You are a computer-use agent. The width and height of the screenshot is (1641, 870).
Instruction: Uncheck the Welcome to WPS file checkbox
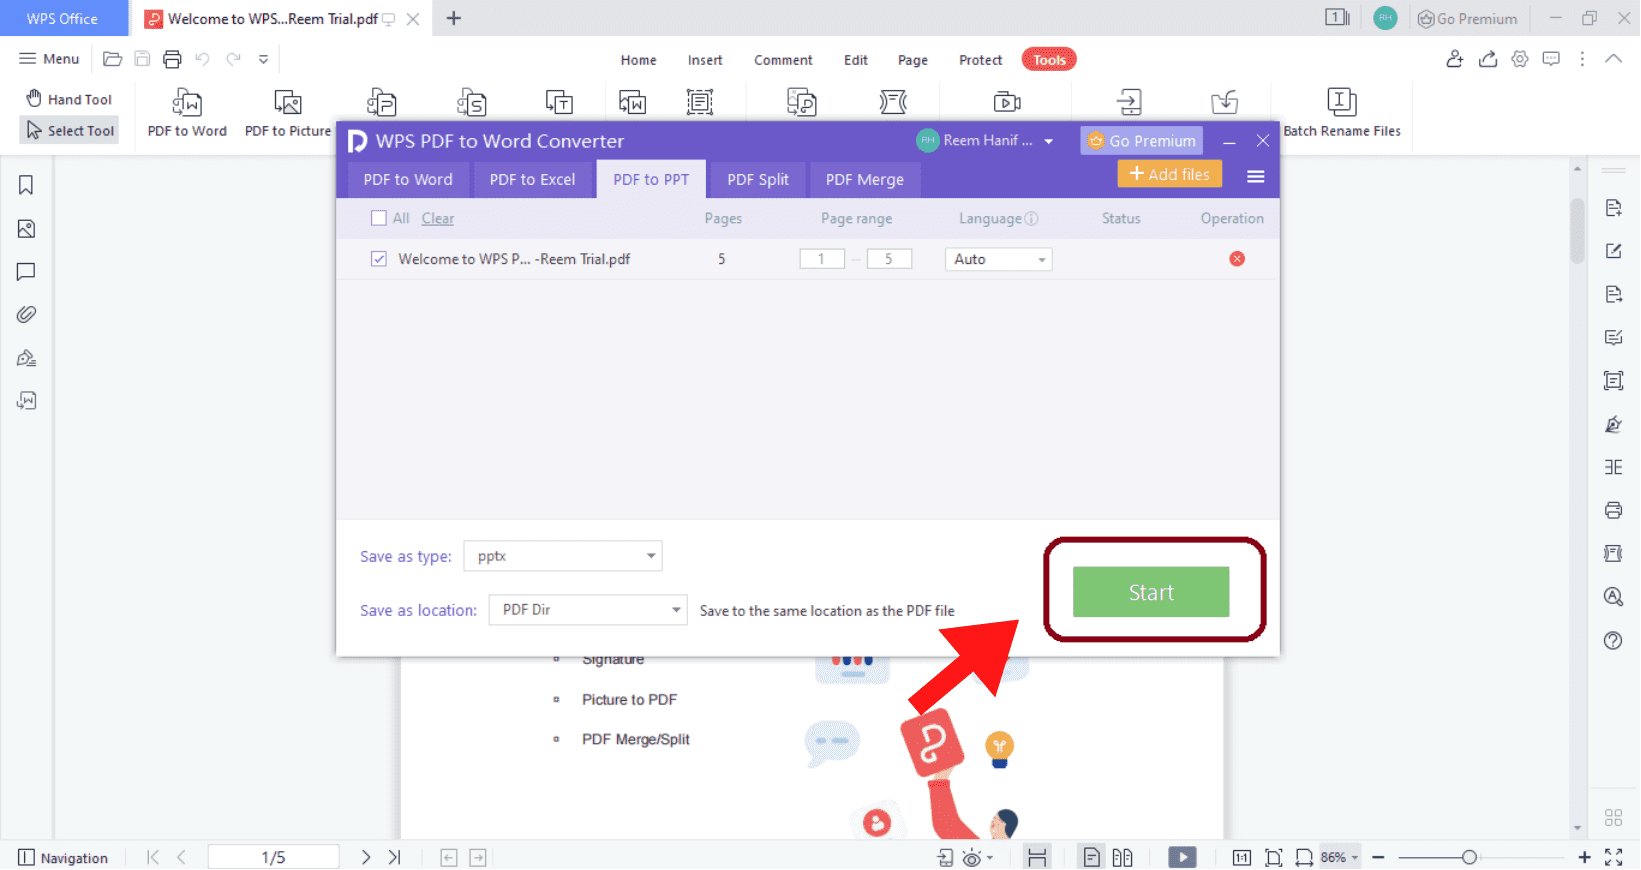[379, 259]
